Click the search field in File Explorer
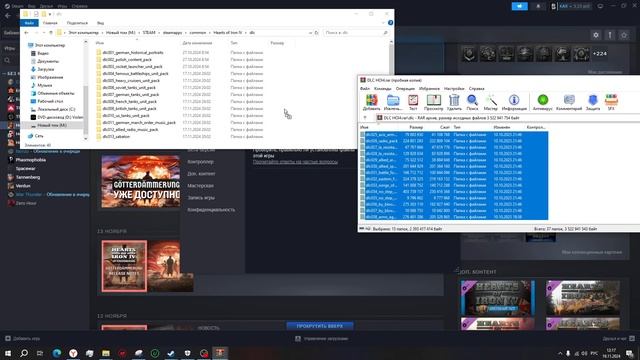 [x=356, y=33]
